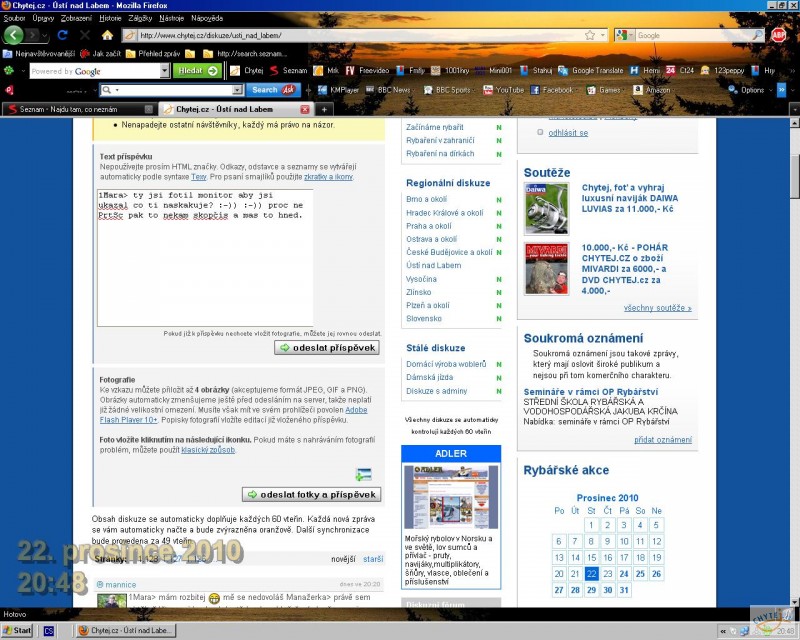Open the Domácí výroba woblerů discussion
Image resolution: width=800 pixels, height=640 pixels.
(446, 364)
